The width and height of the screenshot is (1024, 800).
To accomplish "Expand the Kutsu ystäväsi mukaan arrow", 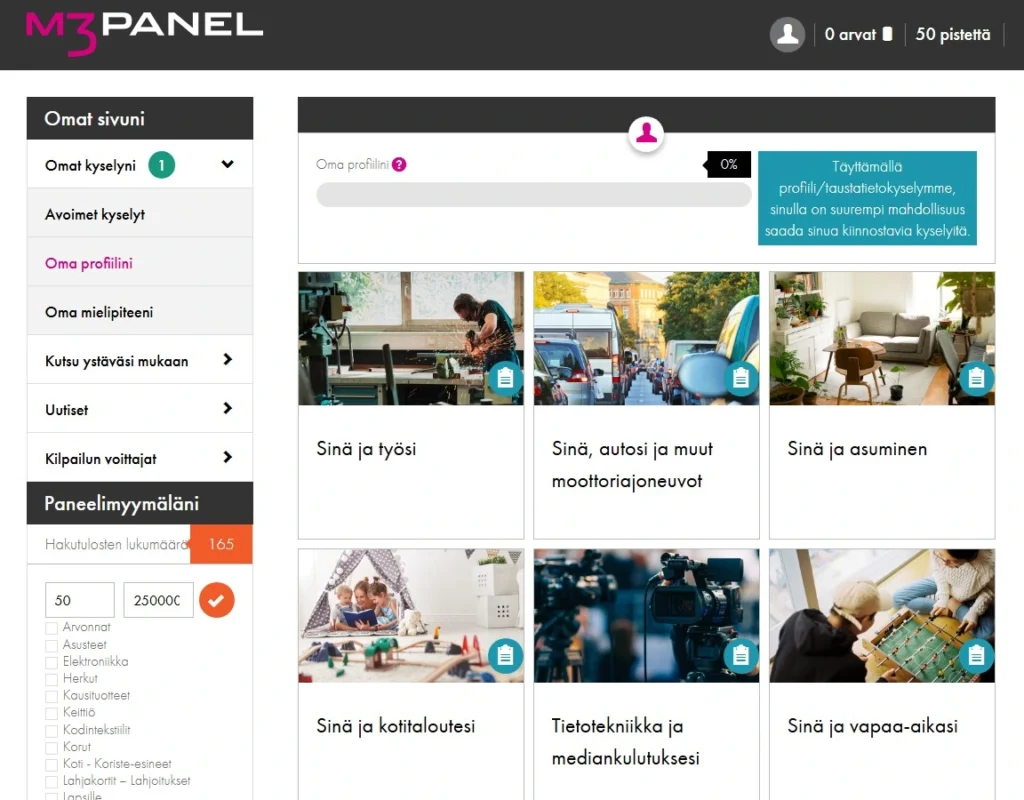I will [227, 359].
